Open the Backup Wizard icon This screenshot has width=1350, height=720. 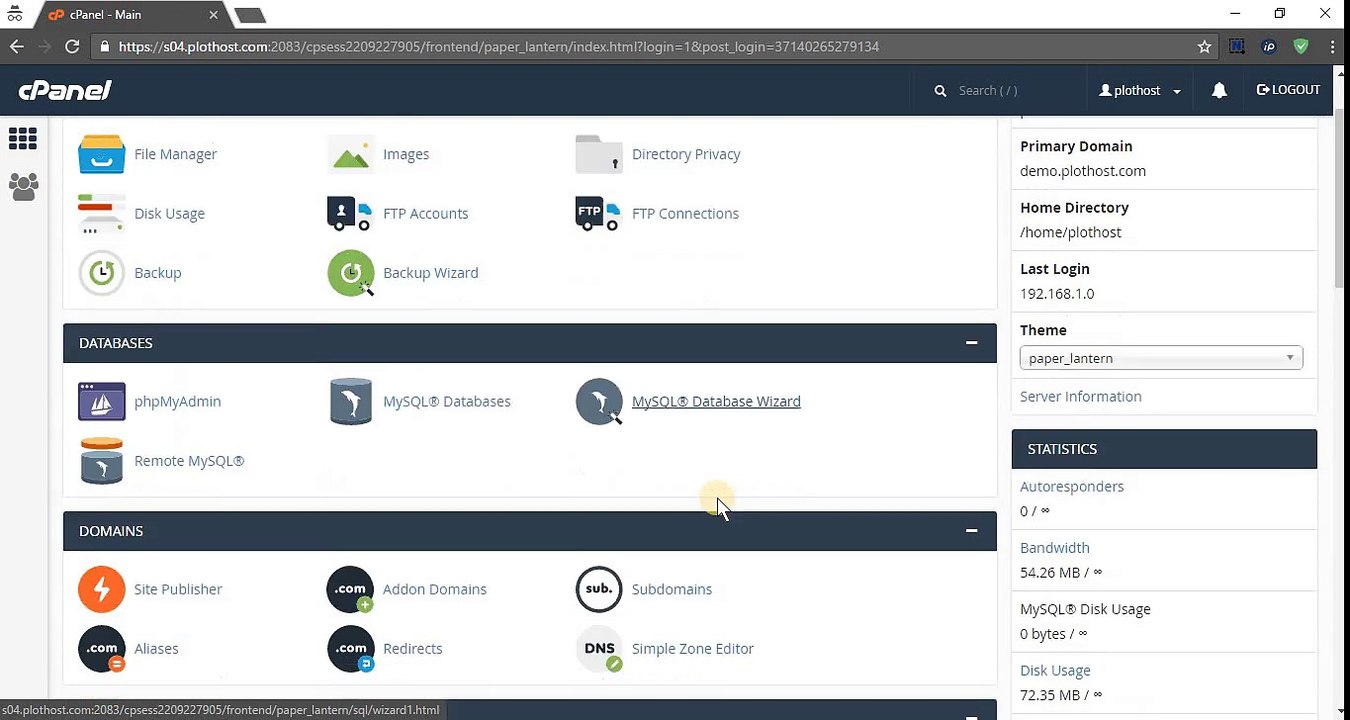click(351, 273)
